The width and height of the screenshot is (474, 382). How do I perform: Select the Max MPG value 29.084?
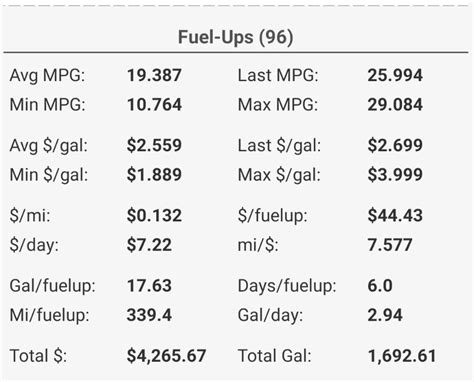395,105
